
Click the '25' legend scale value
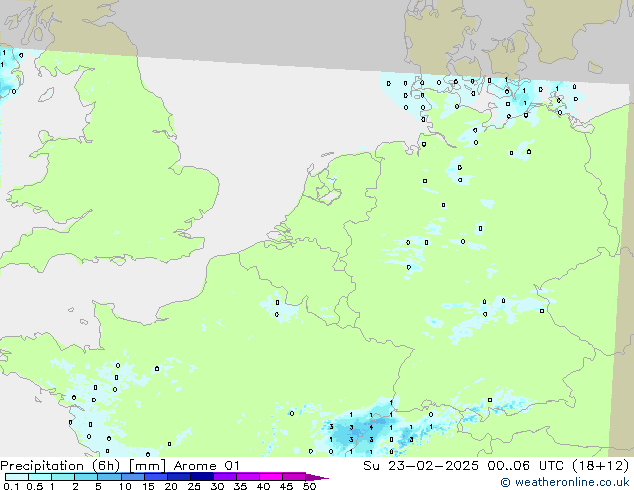194,486
